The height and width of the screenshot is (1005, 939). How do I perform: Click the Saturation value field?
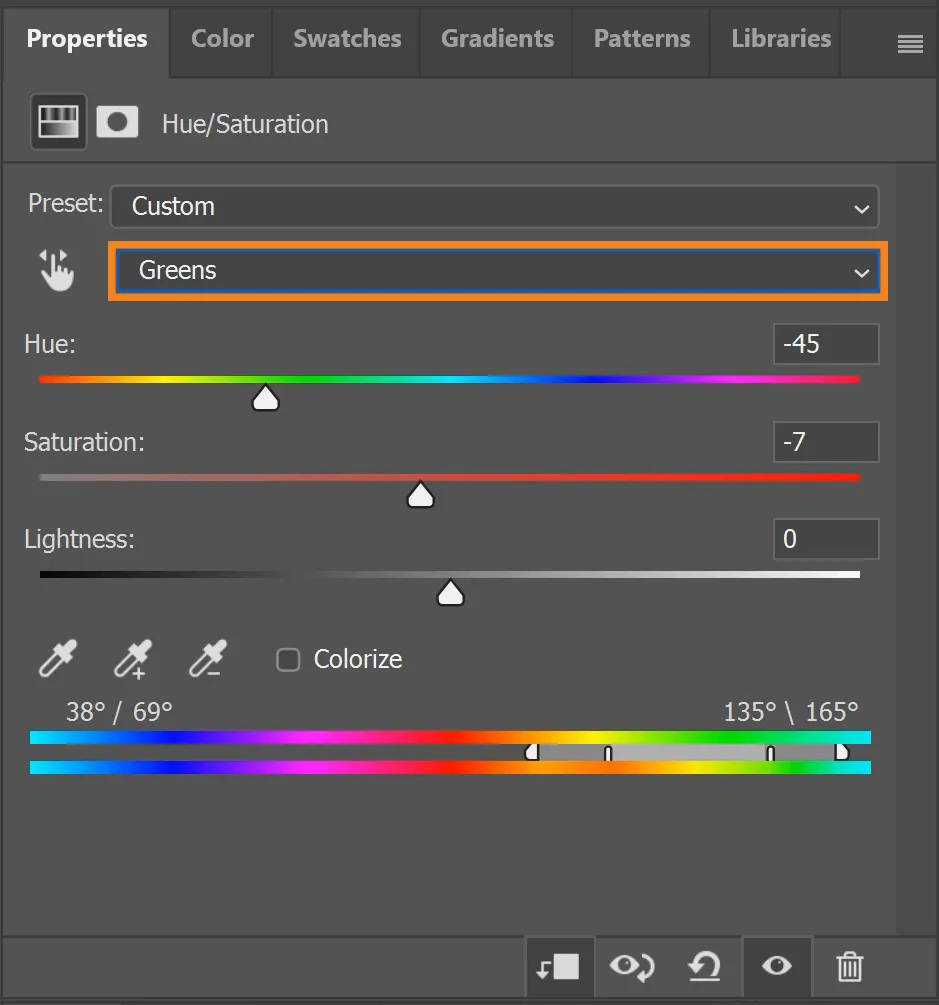tap(825, 442)
